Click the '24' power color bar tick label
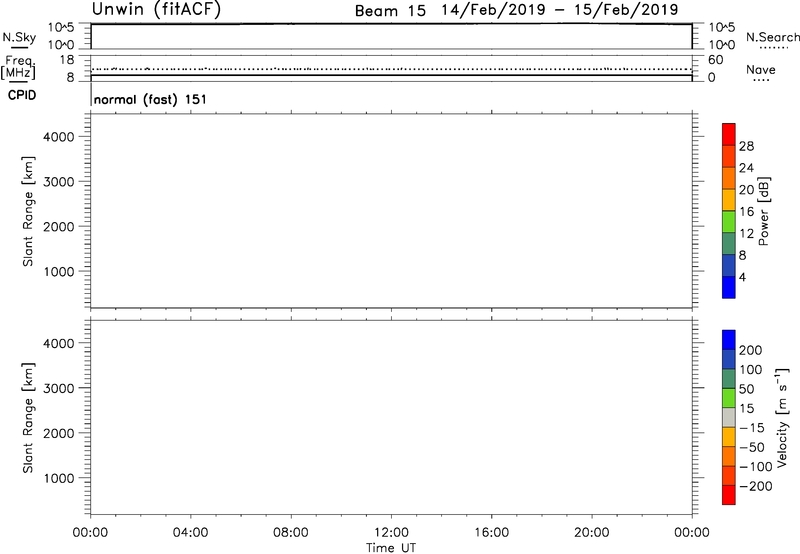 (x=746, y=168)
